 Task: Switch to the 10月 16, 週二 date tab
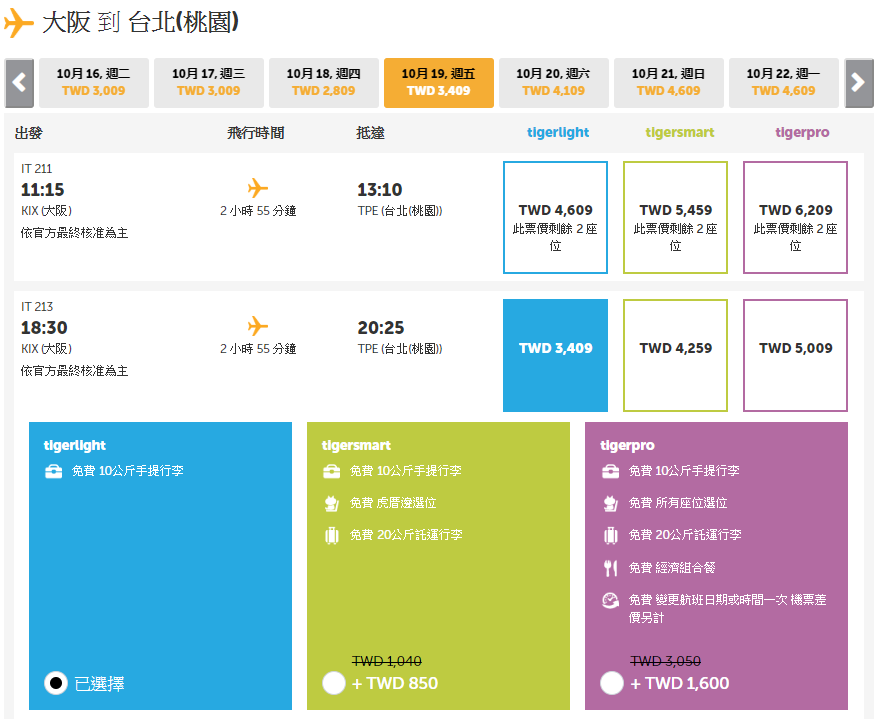click(x=94, y=83)
